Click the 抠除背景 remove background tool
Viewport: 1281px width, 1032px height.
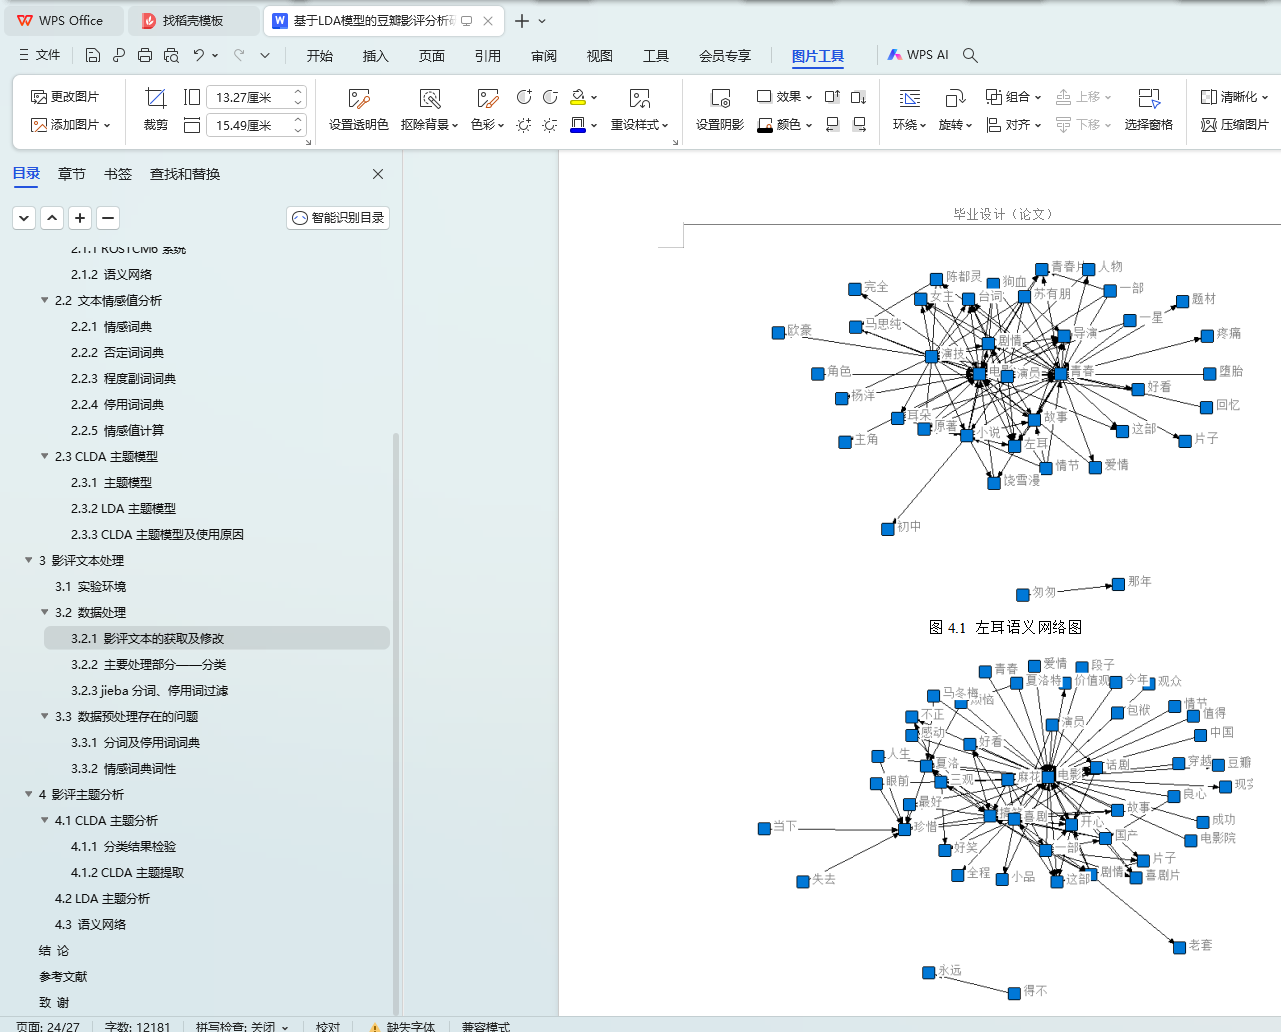pos(430,110)
